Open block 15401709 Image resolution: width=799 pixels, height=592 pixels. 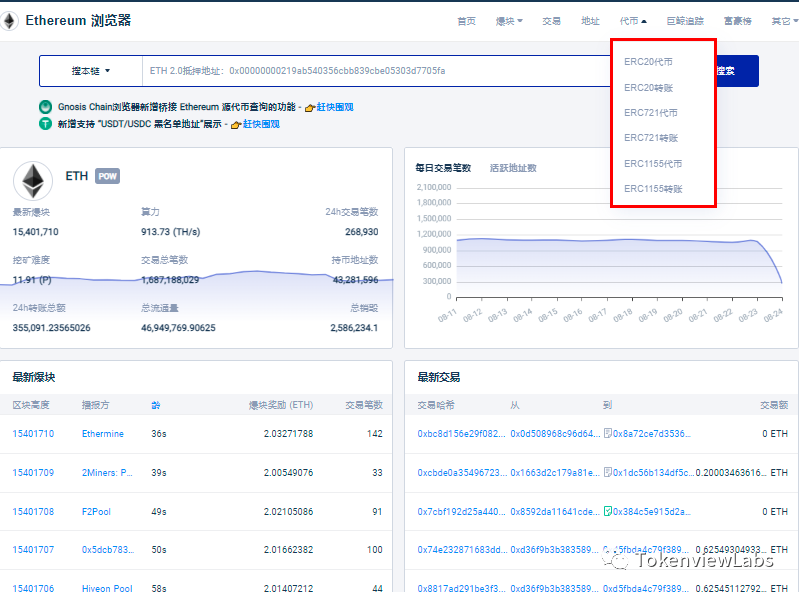pyautogui.click(x=33, y=472)
